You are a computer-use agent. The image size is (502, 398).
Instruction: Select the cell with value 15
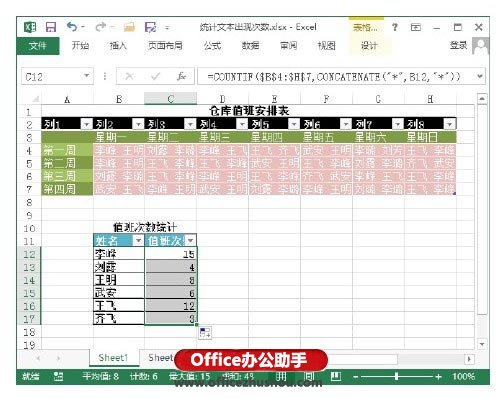171,254
